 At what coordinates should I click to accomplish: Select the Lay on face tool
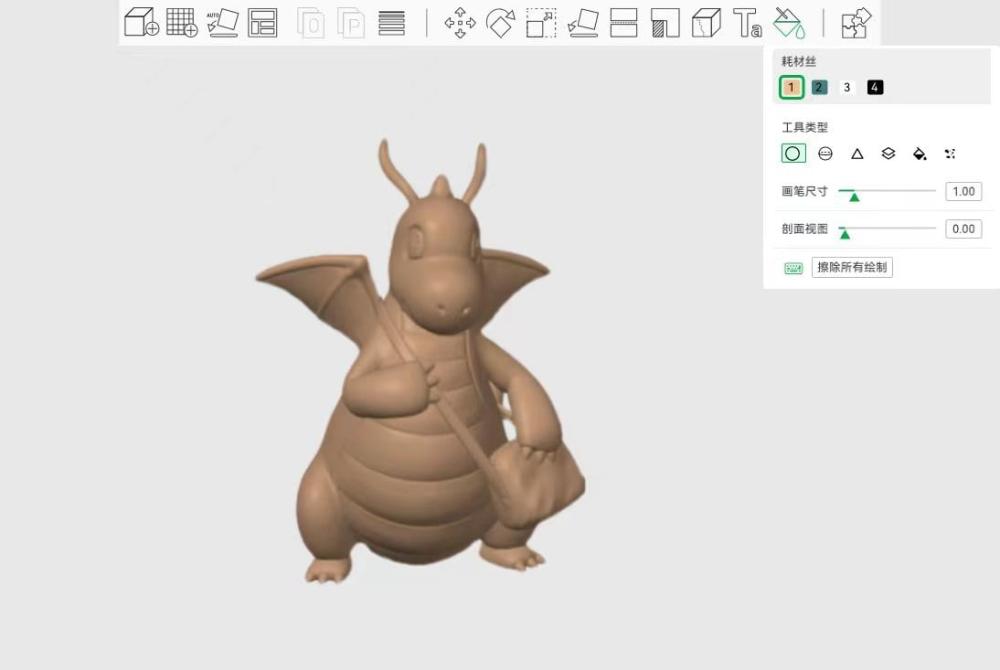click(582, 22)
